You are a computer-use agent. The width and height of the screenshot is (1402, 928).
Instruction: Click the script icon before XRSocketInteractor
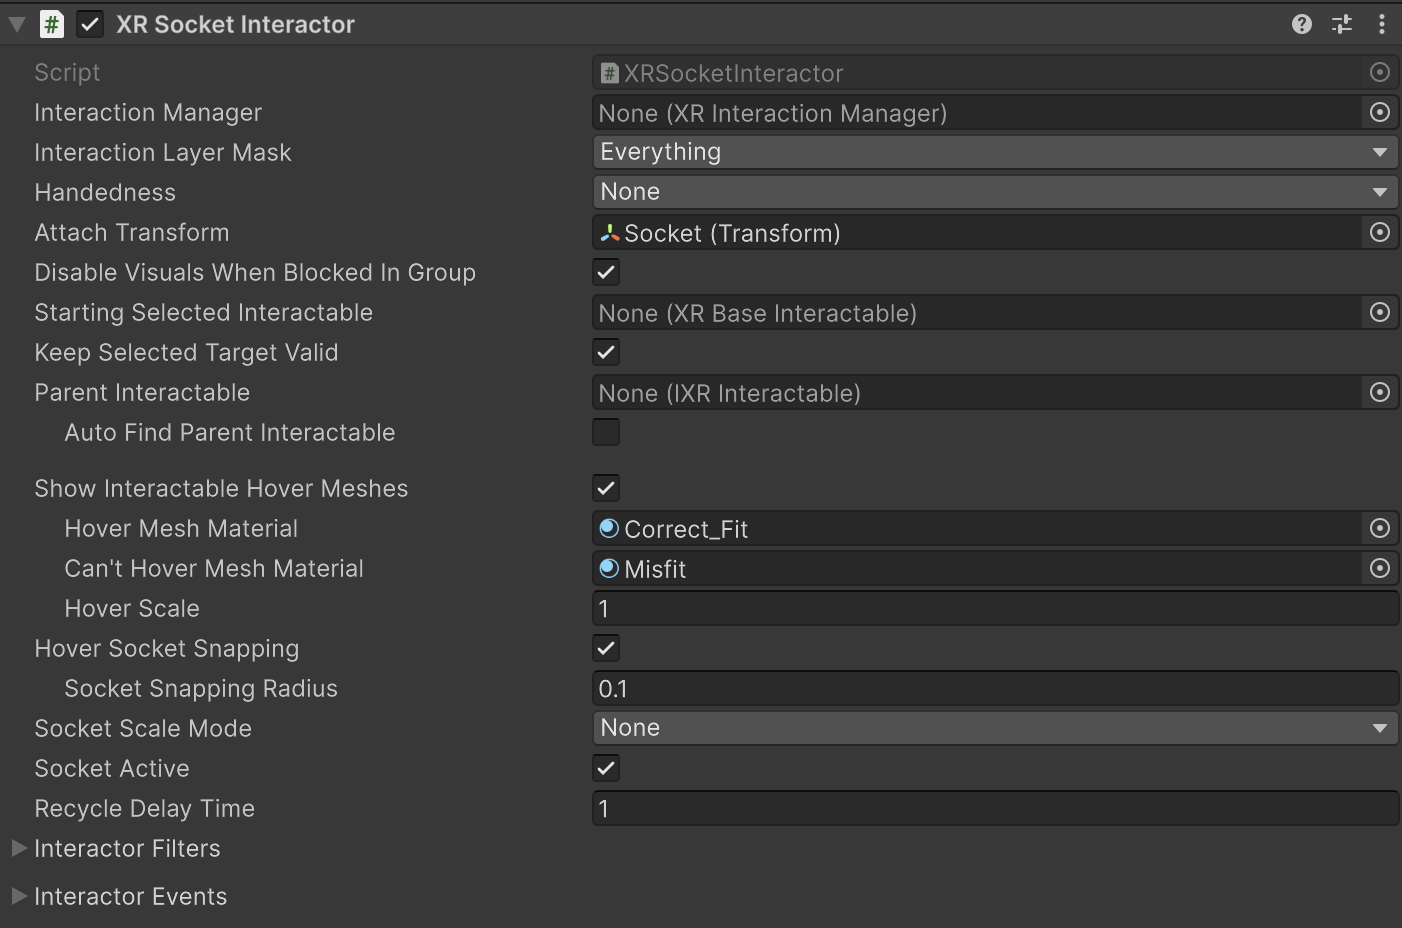609,73
